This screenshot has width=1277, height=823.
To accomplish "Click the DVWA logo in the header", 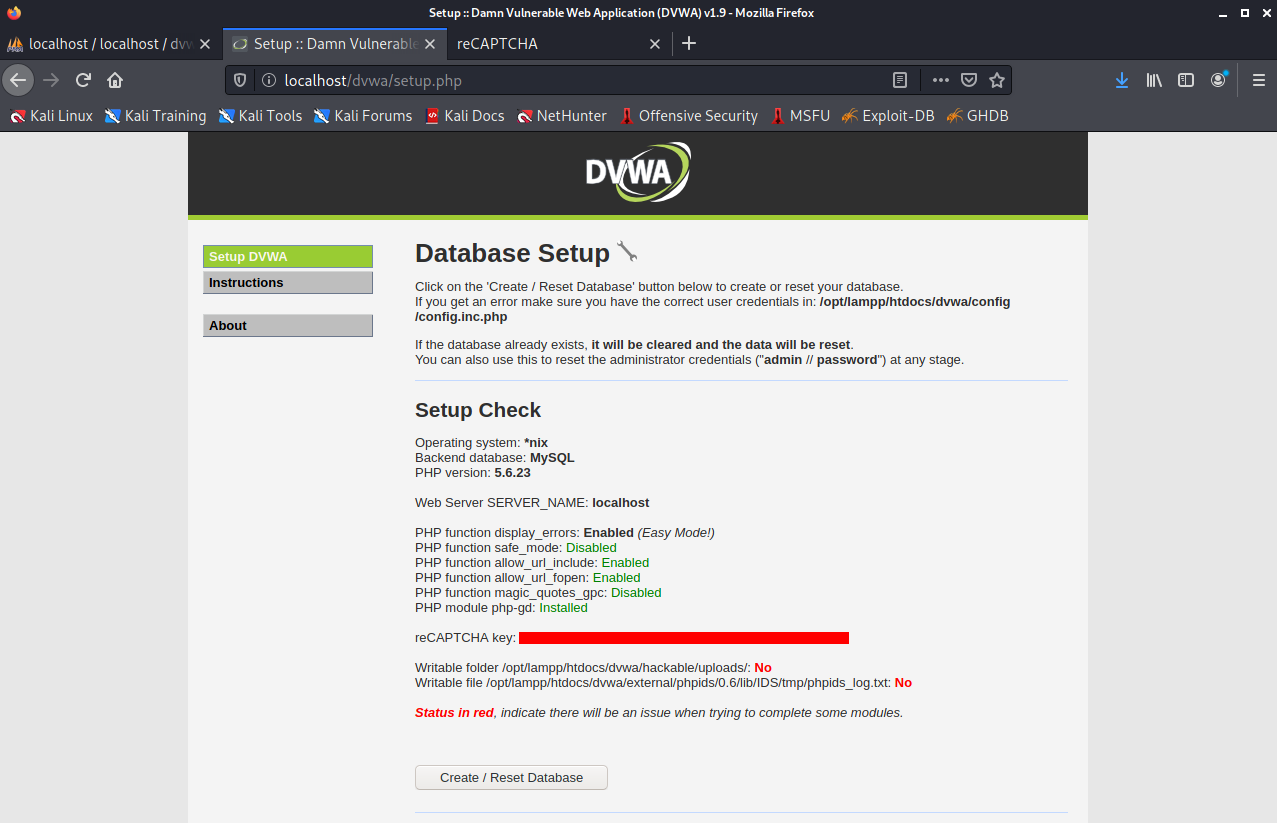I will (638, 172).
